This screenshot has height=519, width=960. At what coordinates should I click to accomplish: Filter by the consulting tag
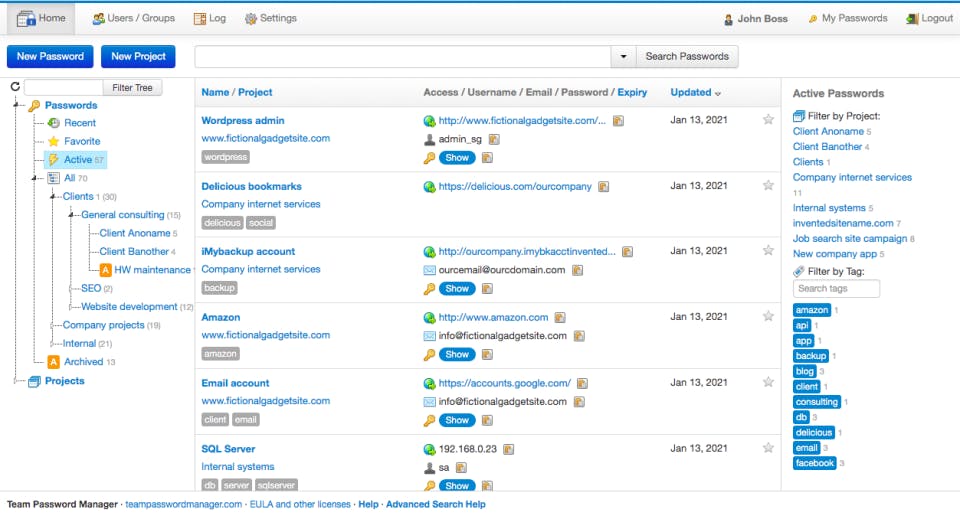coord(817,402)
